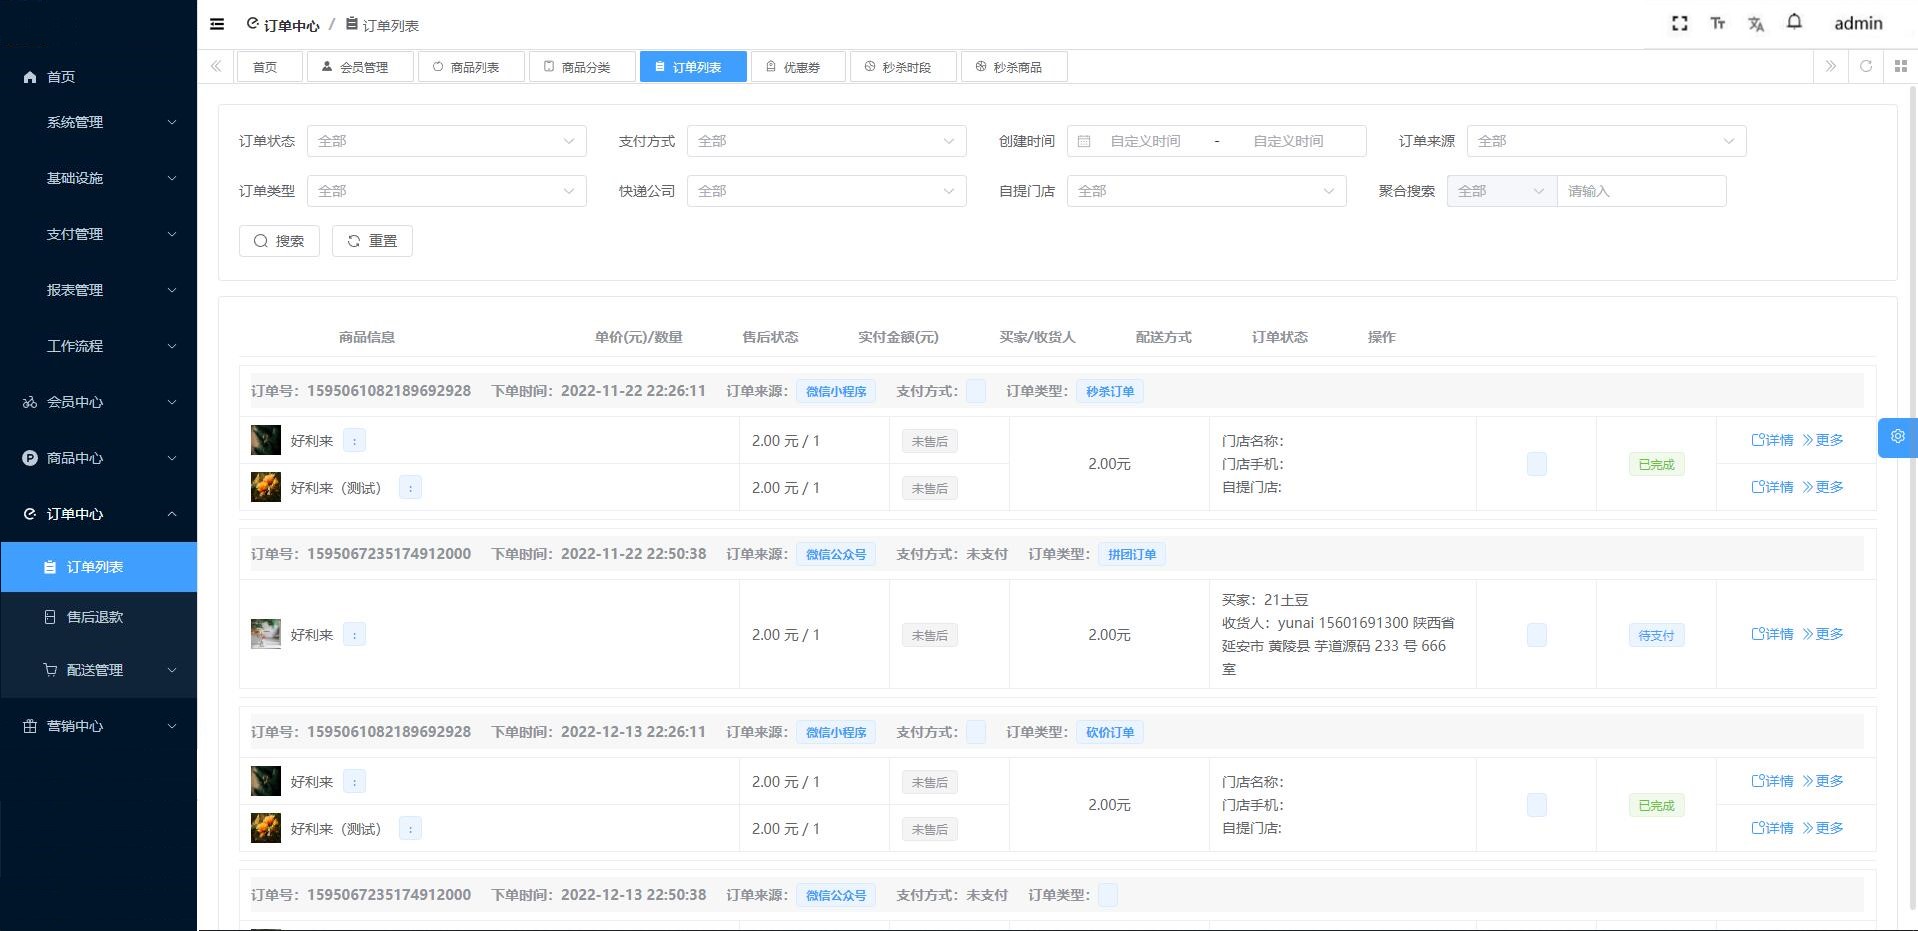Switch to 秒杀时段 tab
1918x931 pixels.
[x=903, y=67]
